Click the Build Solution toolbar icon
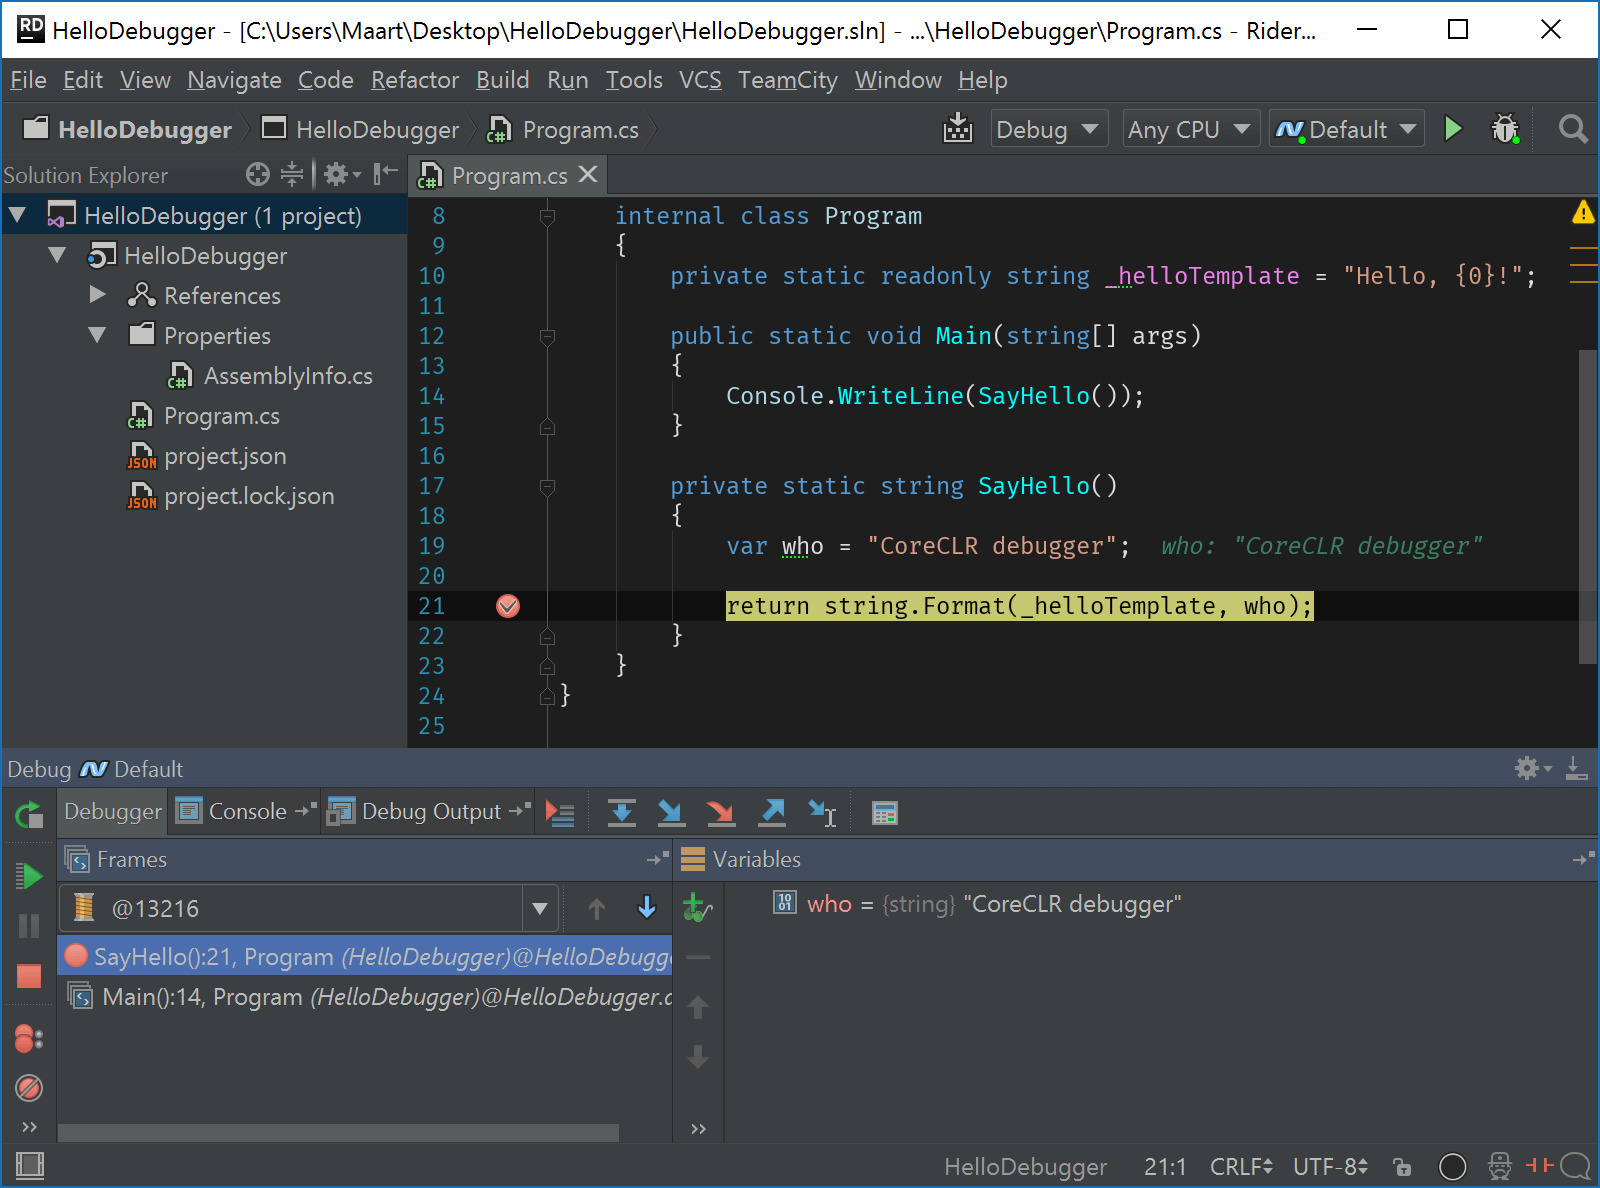 tap(957, 129)
